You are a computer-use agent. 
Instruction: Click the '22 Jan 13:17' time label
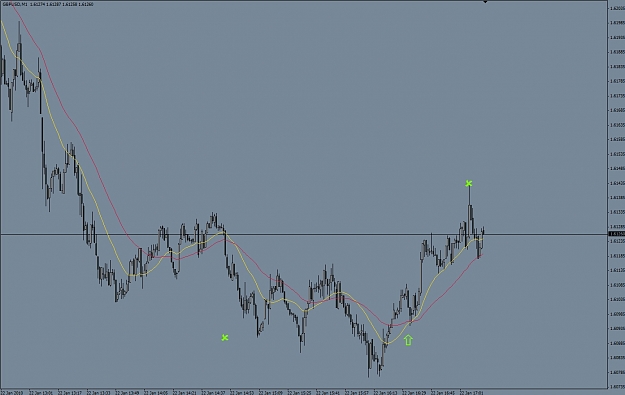tap(70, 393)
